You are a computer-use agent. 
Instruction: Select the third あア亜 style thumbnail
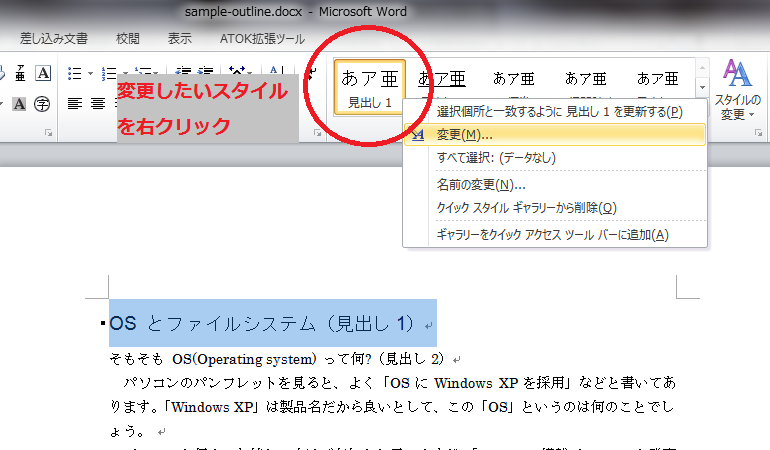(514, 79)
